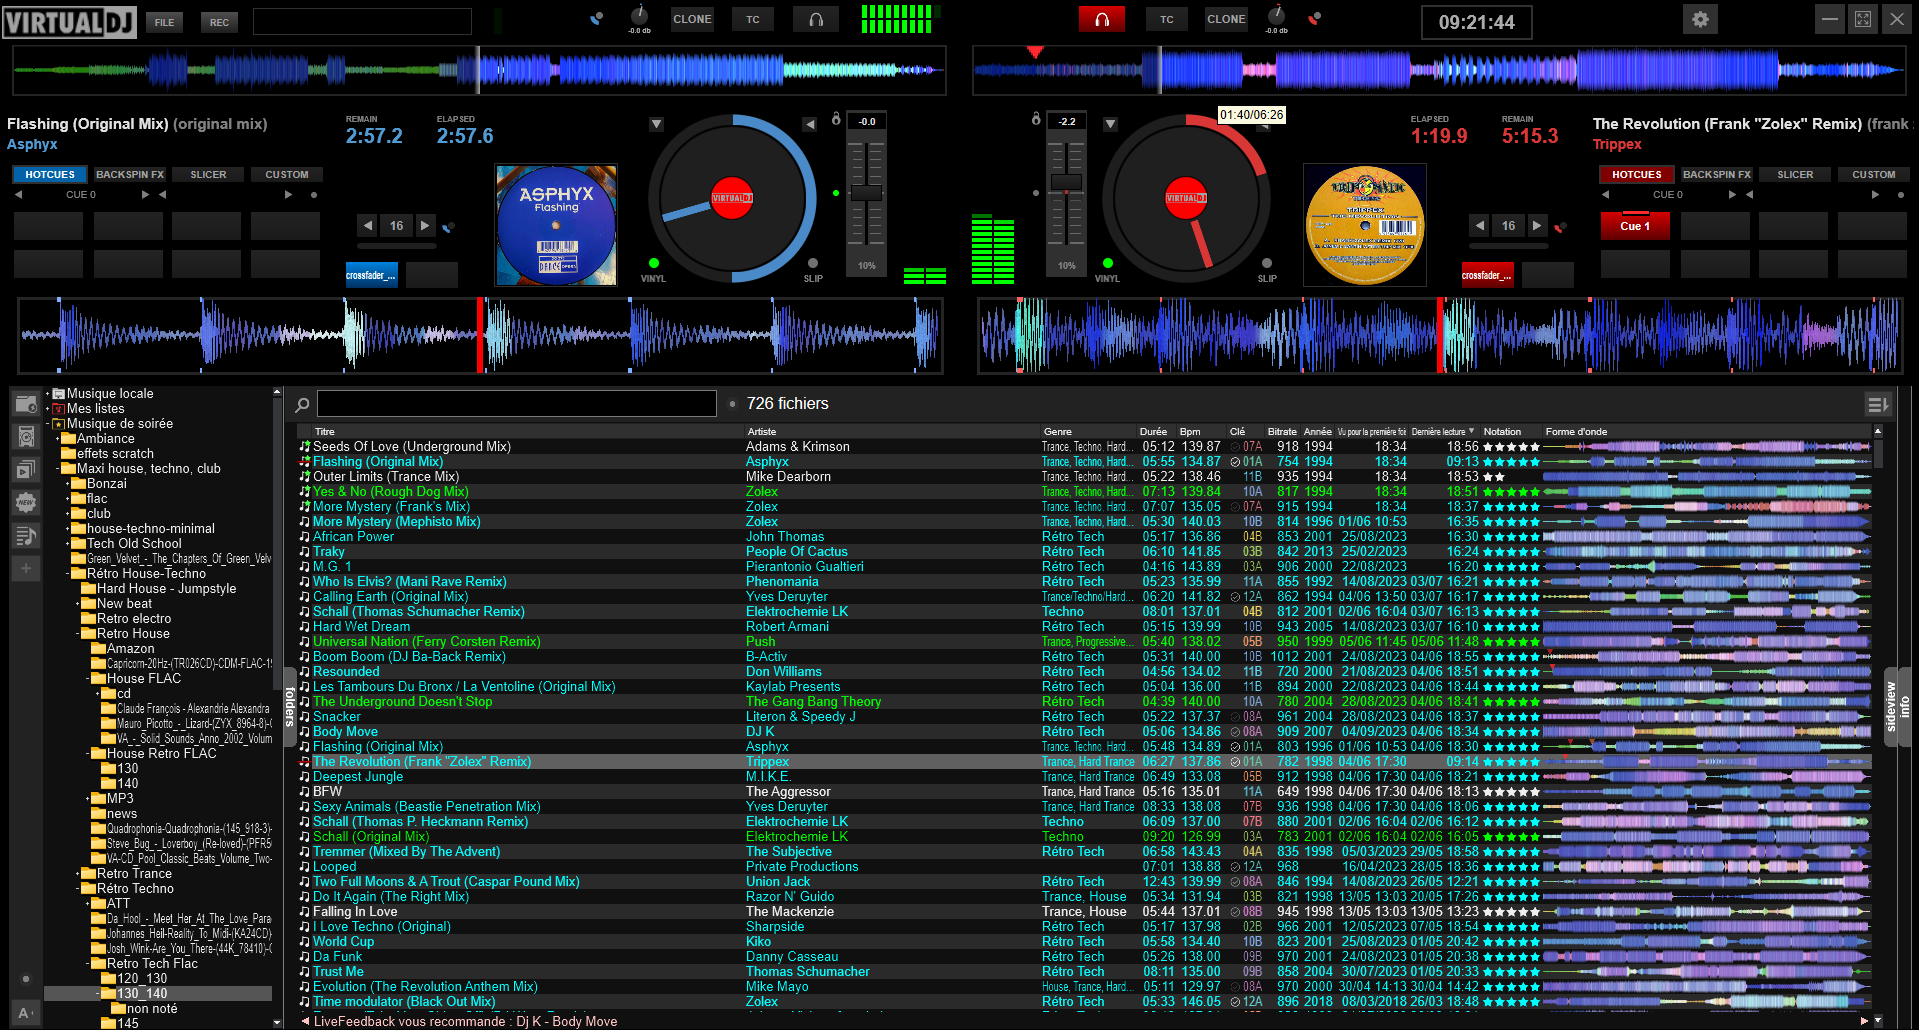Click the sidebar font size A icon

(x=26, y=1013)
